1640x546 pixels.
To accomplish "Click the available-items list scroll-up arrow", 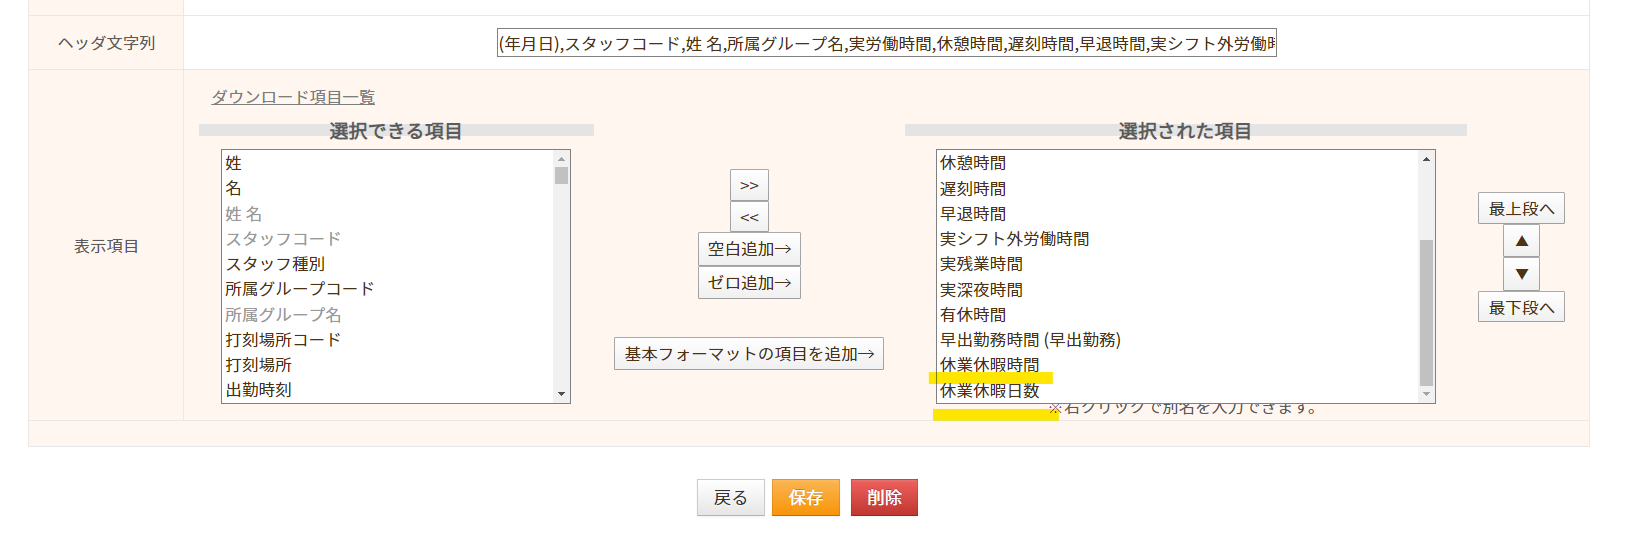I will pos(561,159).
